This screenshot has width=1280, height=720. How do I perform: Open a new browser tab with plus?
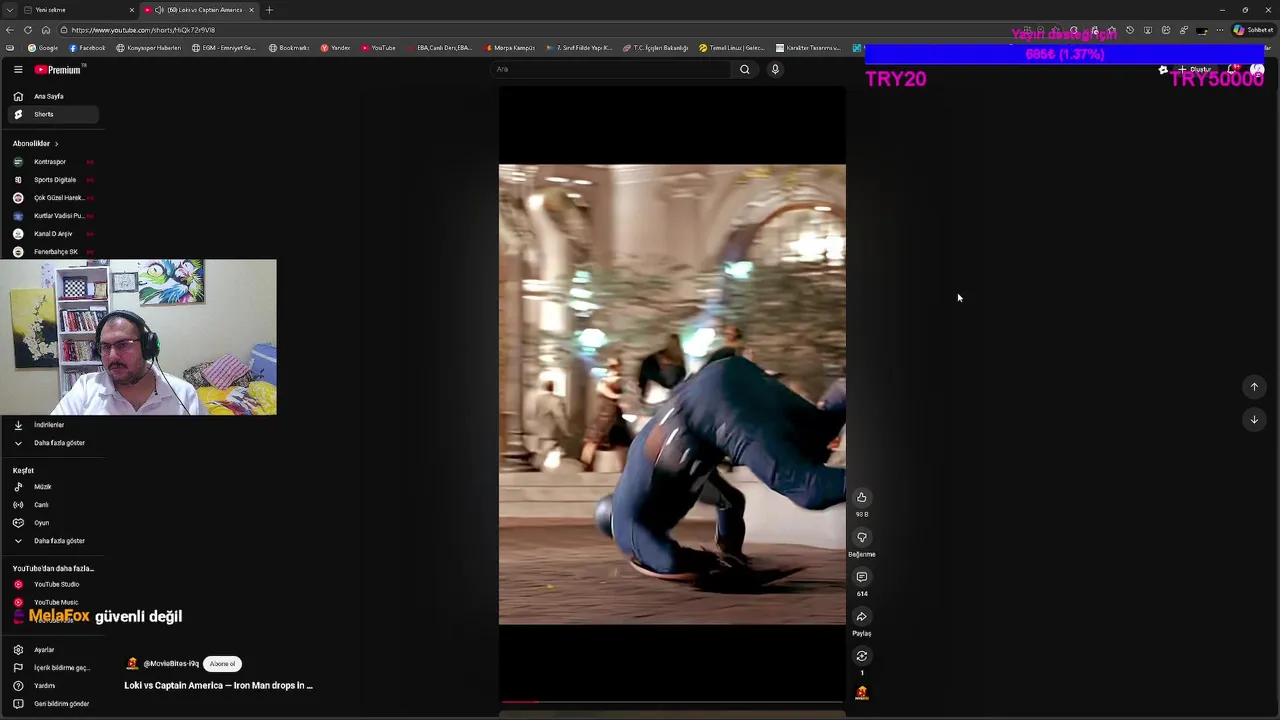[269, 10]
